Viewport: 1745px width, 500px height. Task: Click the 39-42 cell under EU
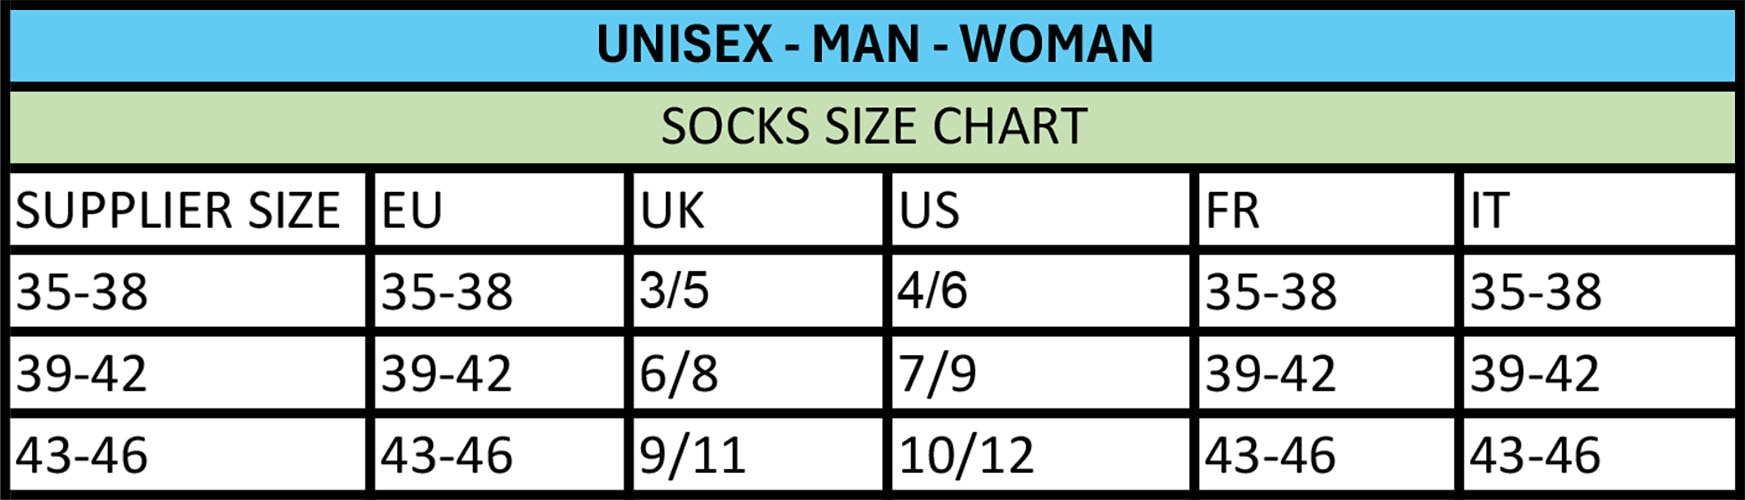coord(447,373)
